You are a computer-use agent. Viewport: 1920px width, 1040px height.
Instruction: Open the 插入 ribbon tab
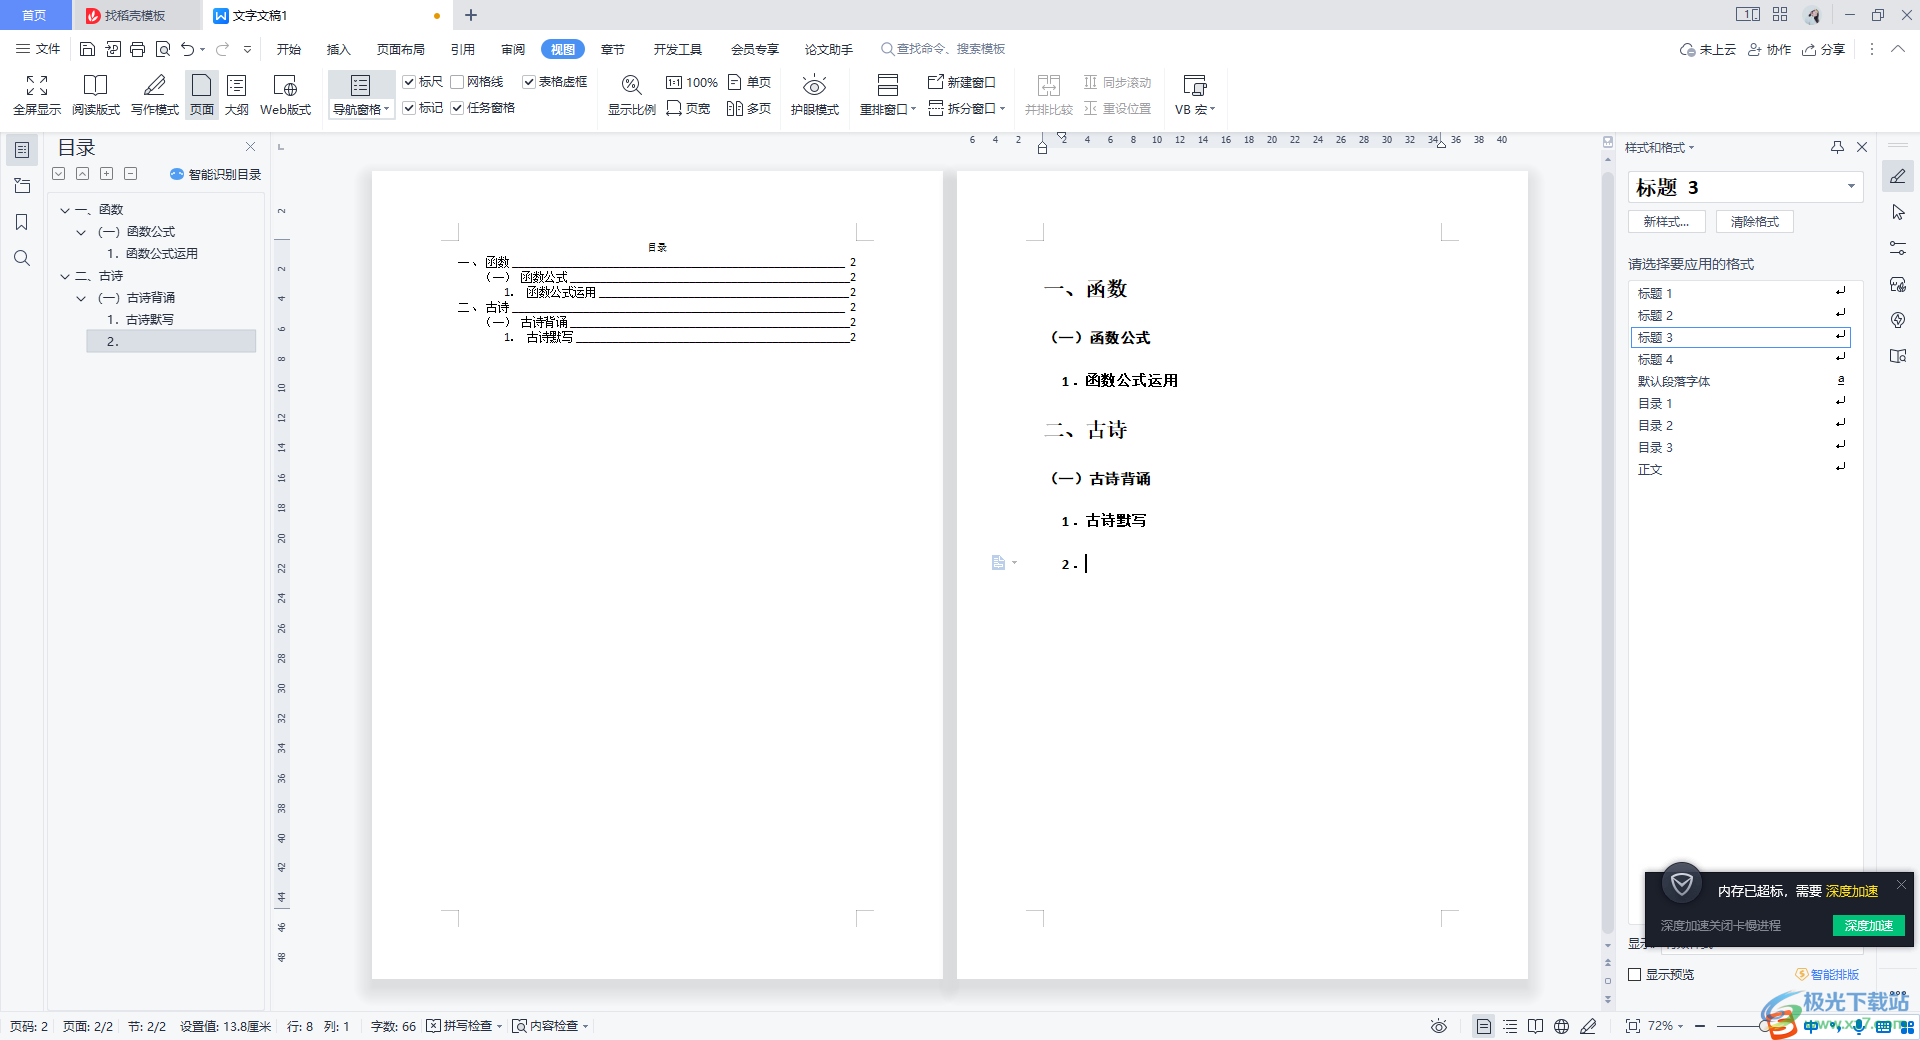click(339, 49)
